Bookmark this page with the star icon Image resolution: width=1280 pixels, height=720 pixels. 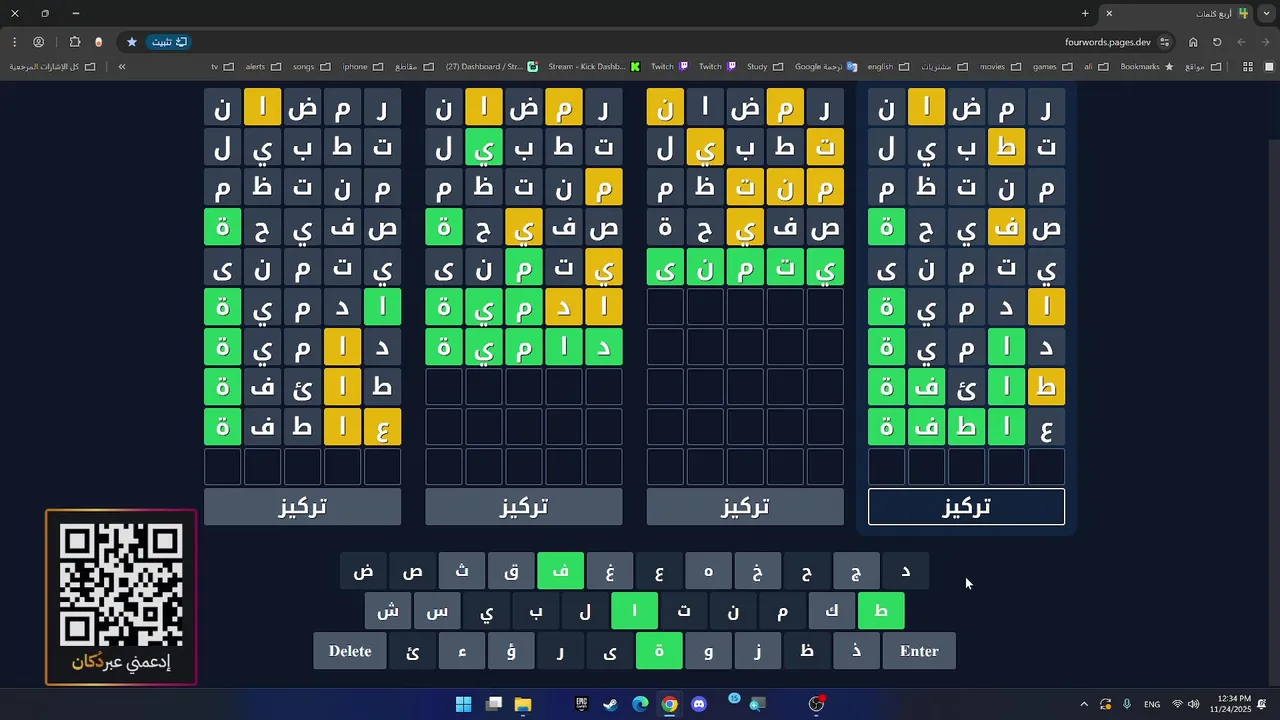tap(131, 42)
